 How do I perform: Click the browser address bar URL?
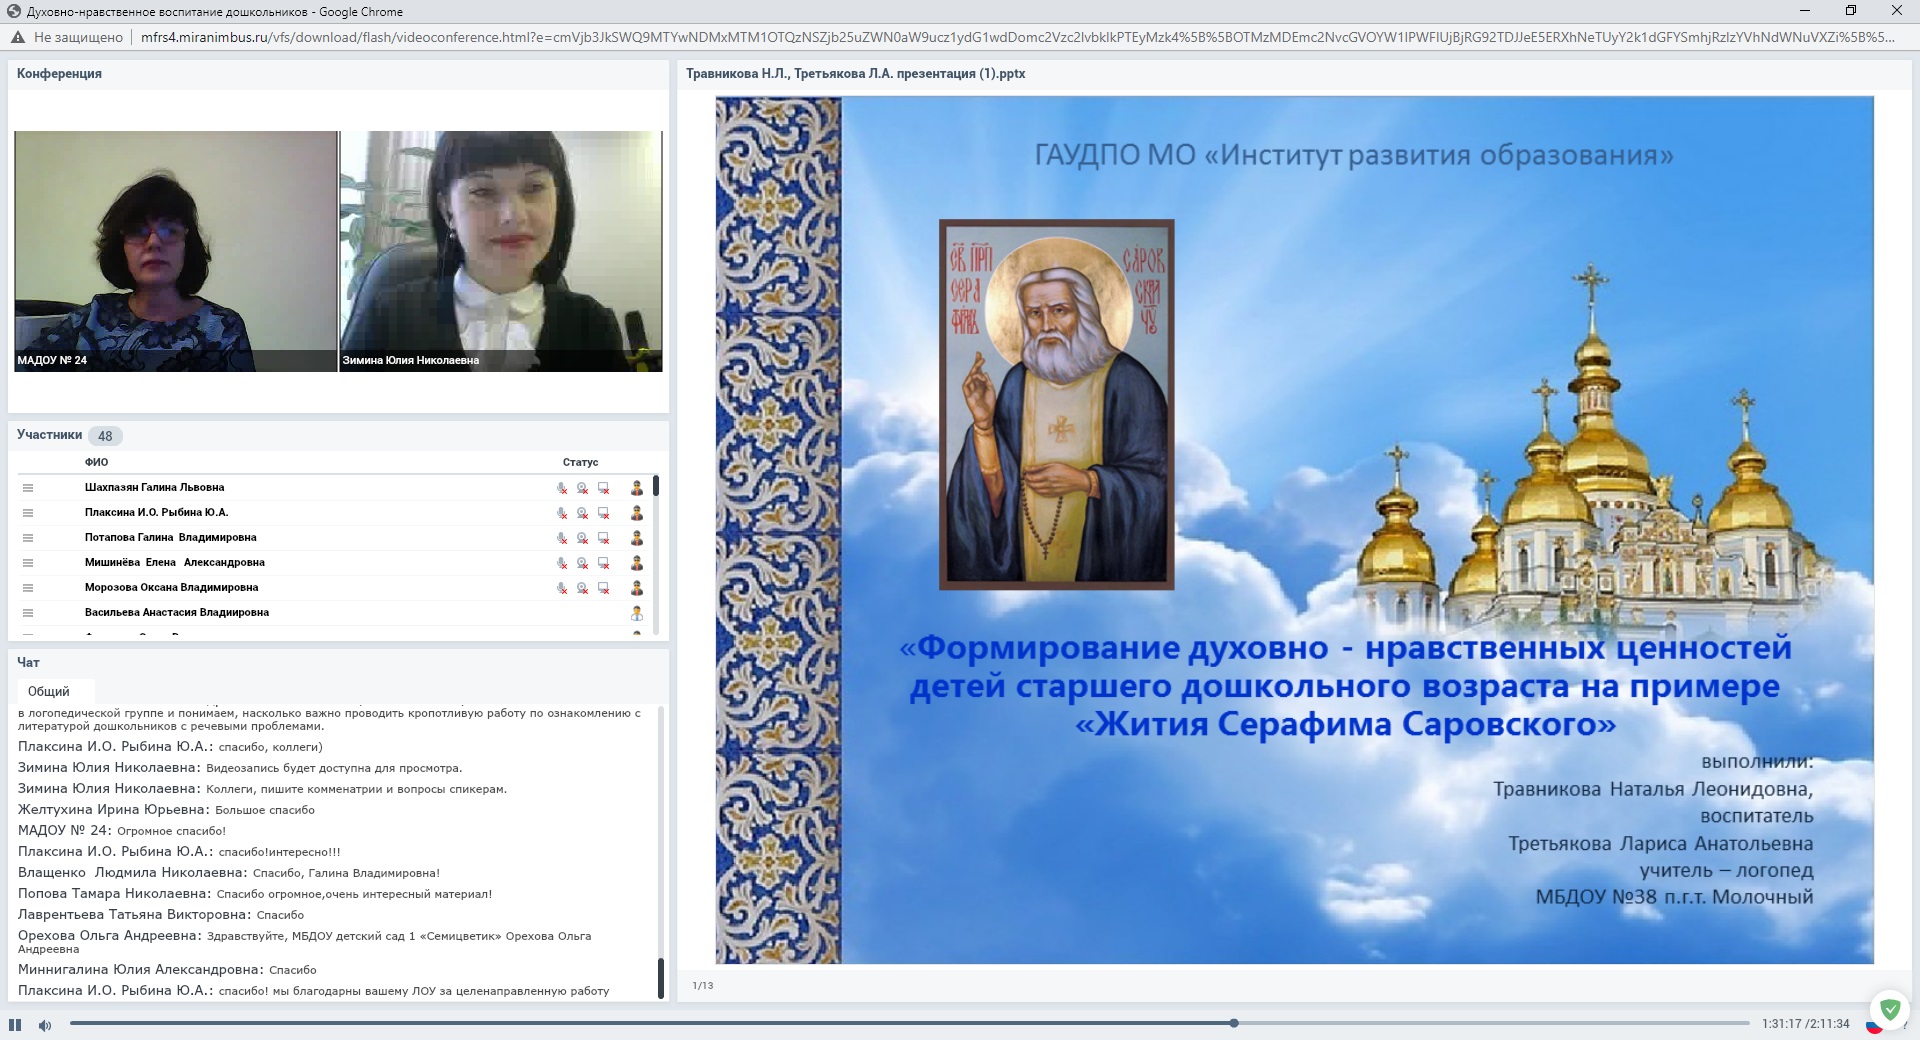point(1018,37)
